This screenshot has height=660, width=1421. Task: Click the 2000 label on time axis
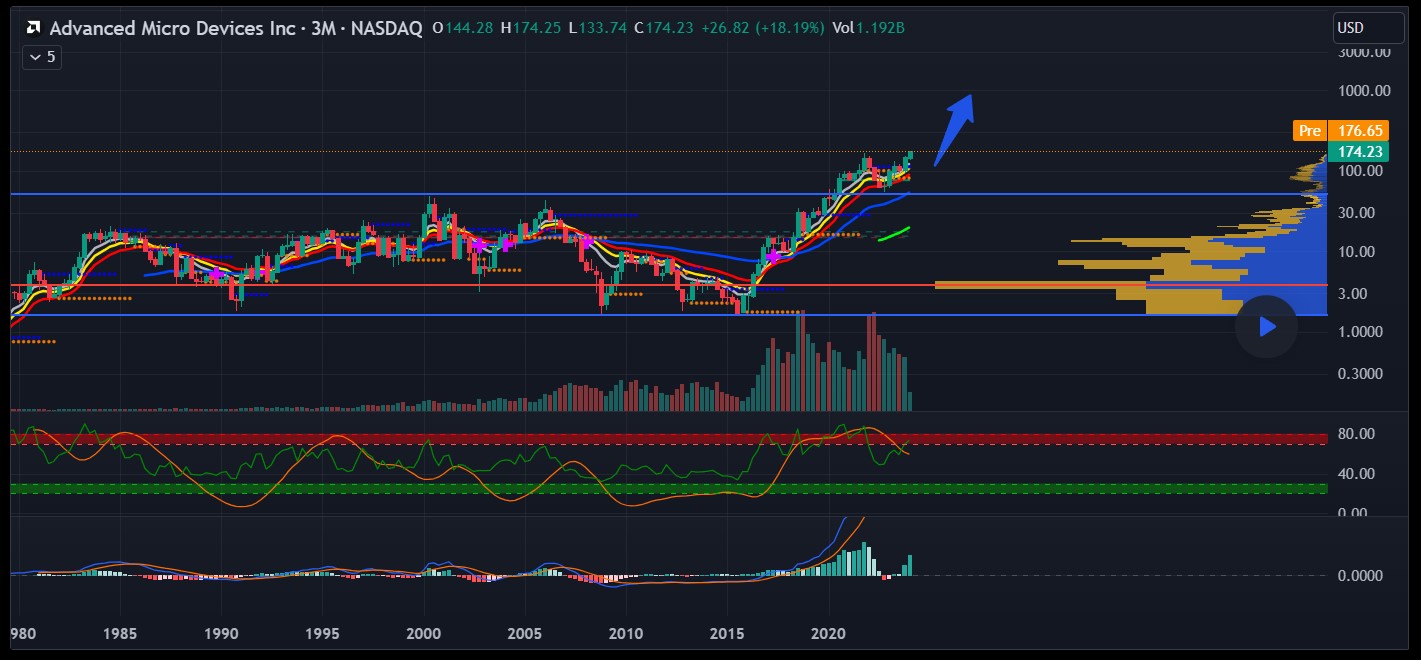(x=424, y=633)
